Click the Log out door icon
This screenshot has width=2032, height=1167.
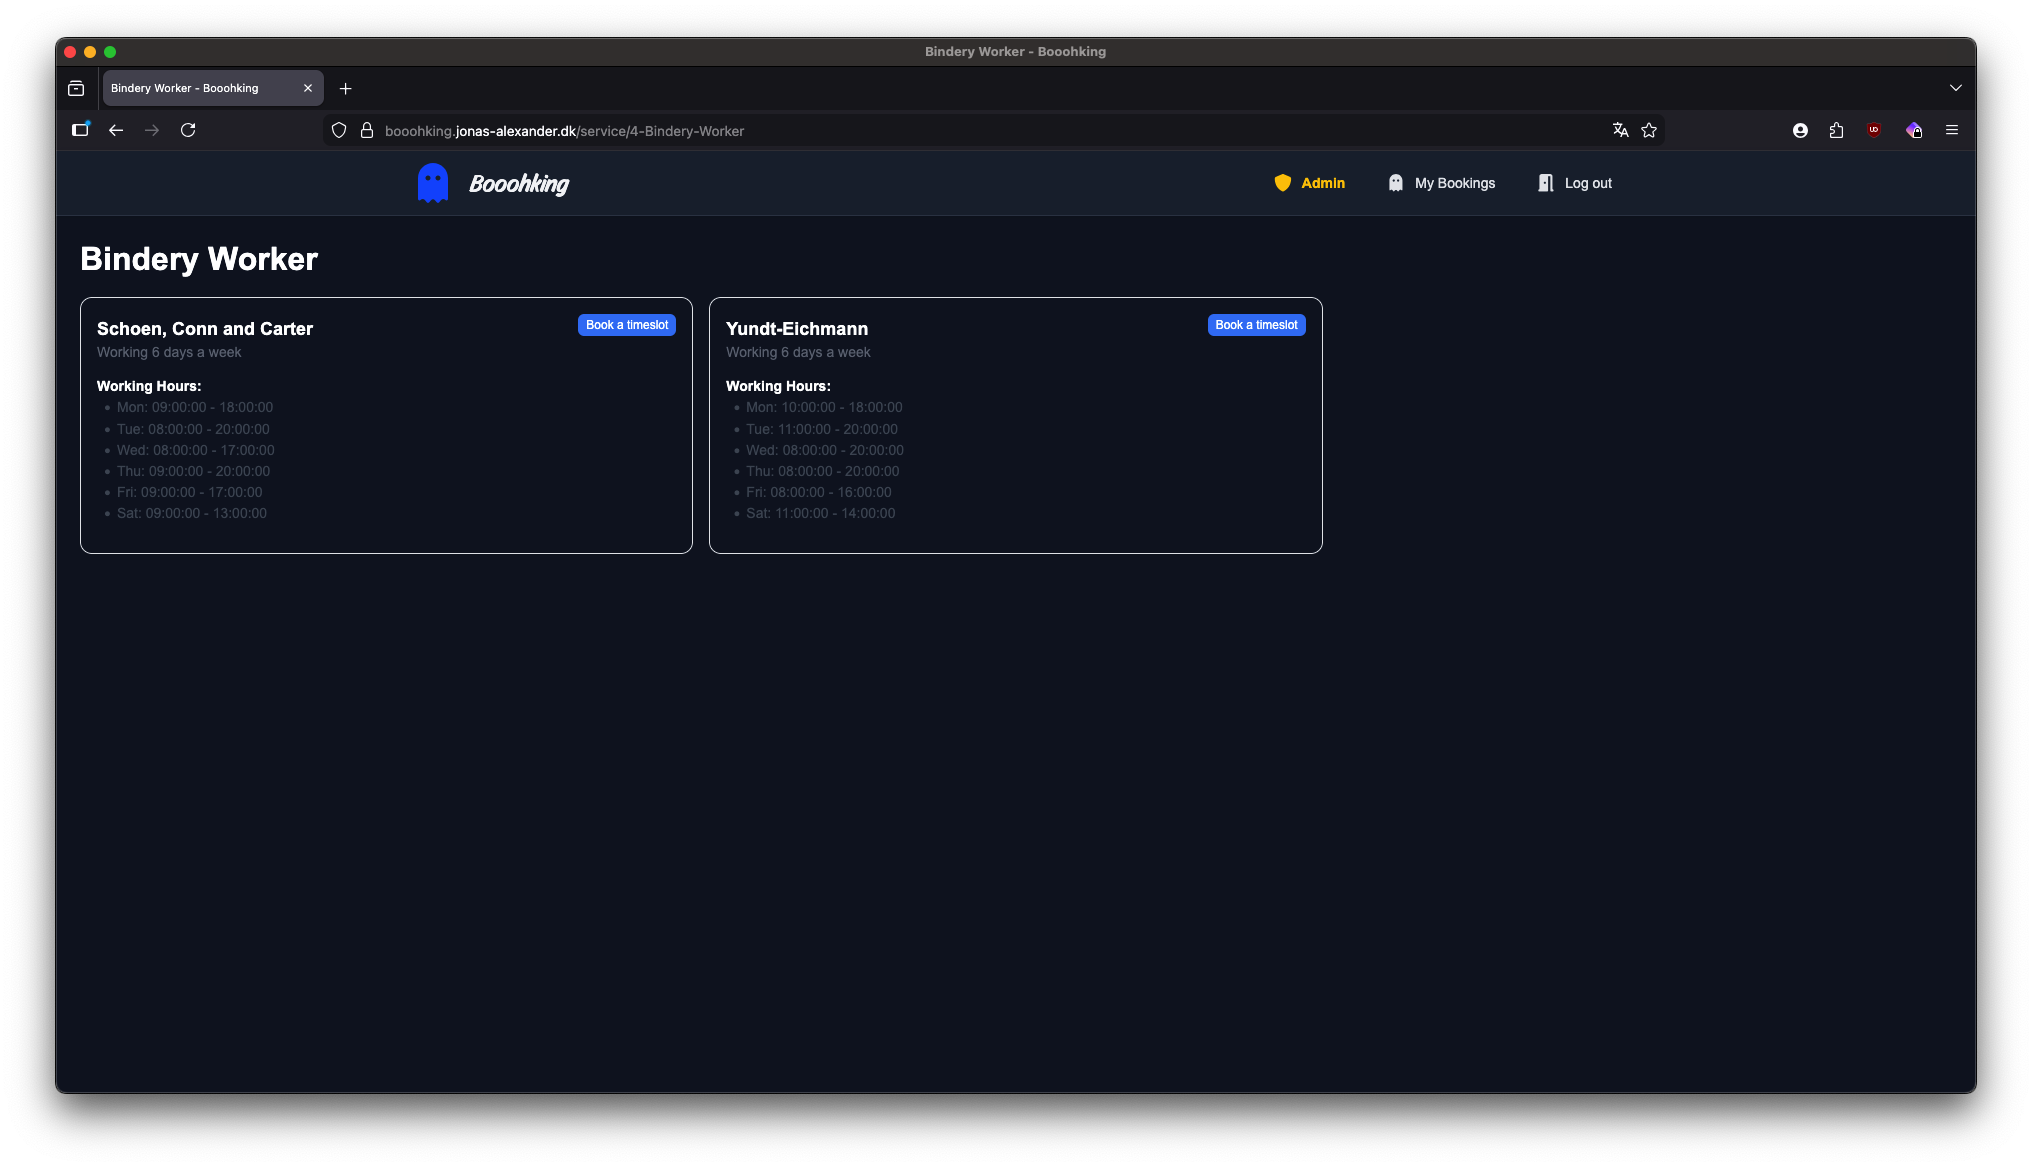coord(1546,183)
